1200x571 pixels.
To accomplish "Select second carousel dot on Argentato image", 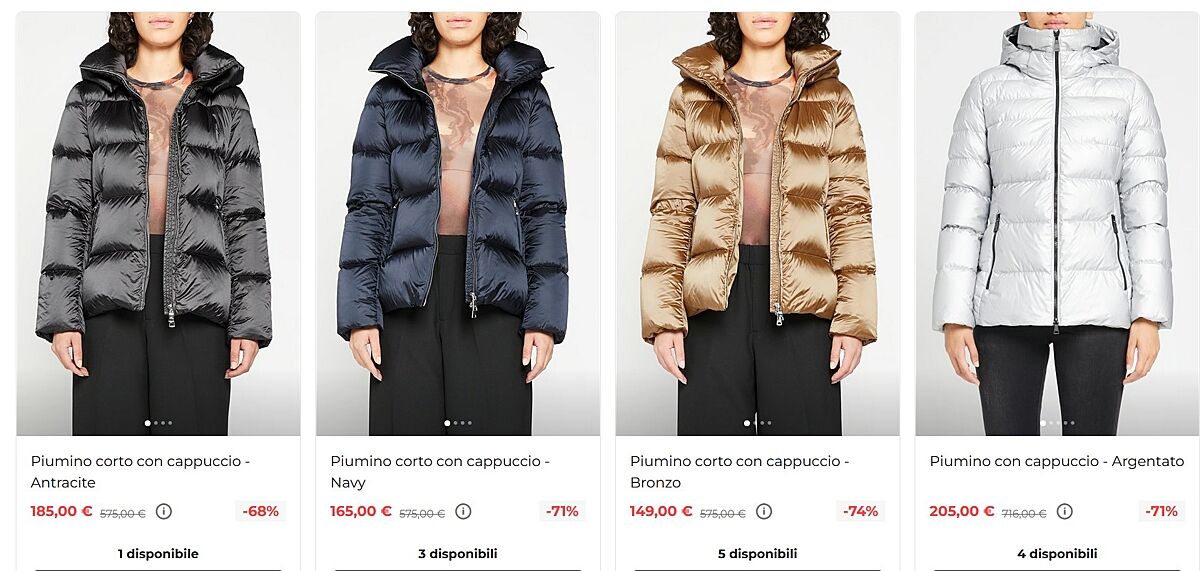I will [1051, 423].
